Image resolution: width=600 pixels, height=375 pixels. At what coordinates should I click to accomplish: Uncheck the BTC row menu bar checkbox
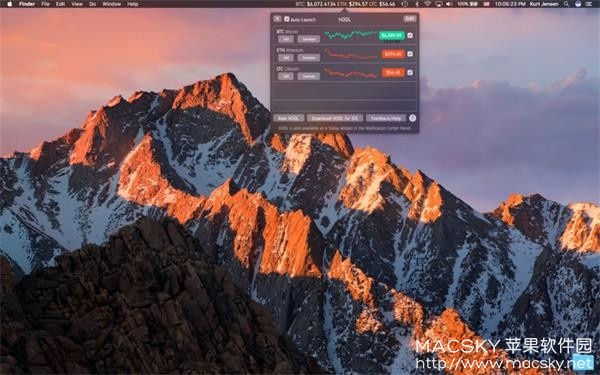click(x=410, y=35)
